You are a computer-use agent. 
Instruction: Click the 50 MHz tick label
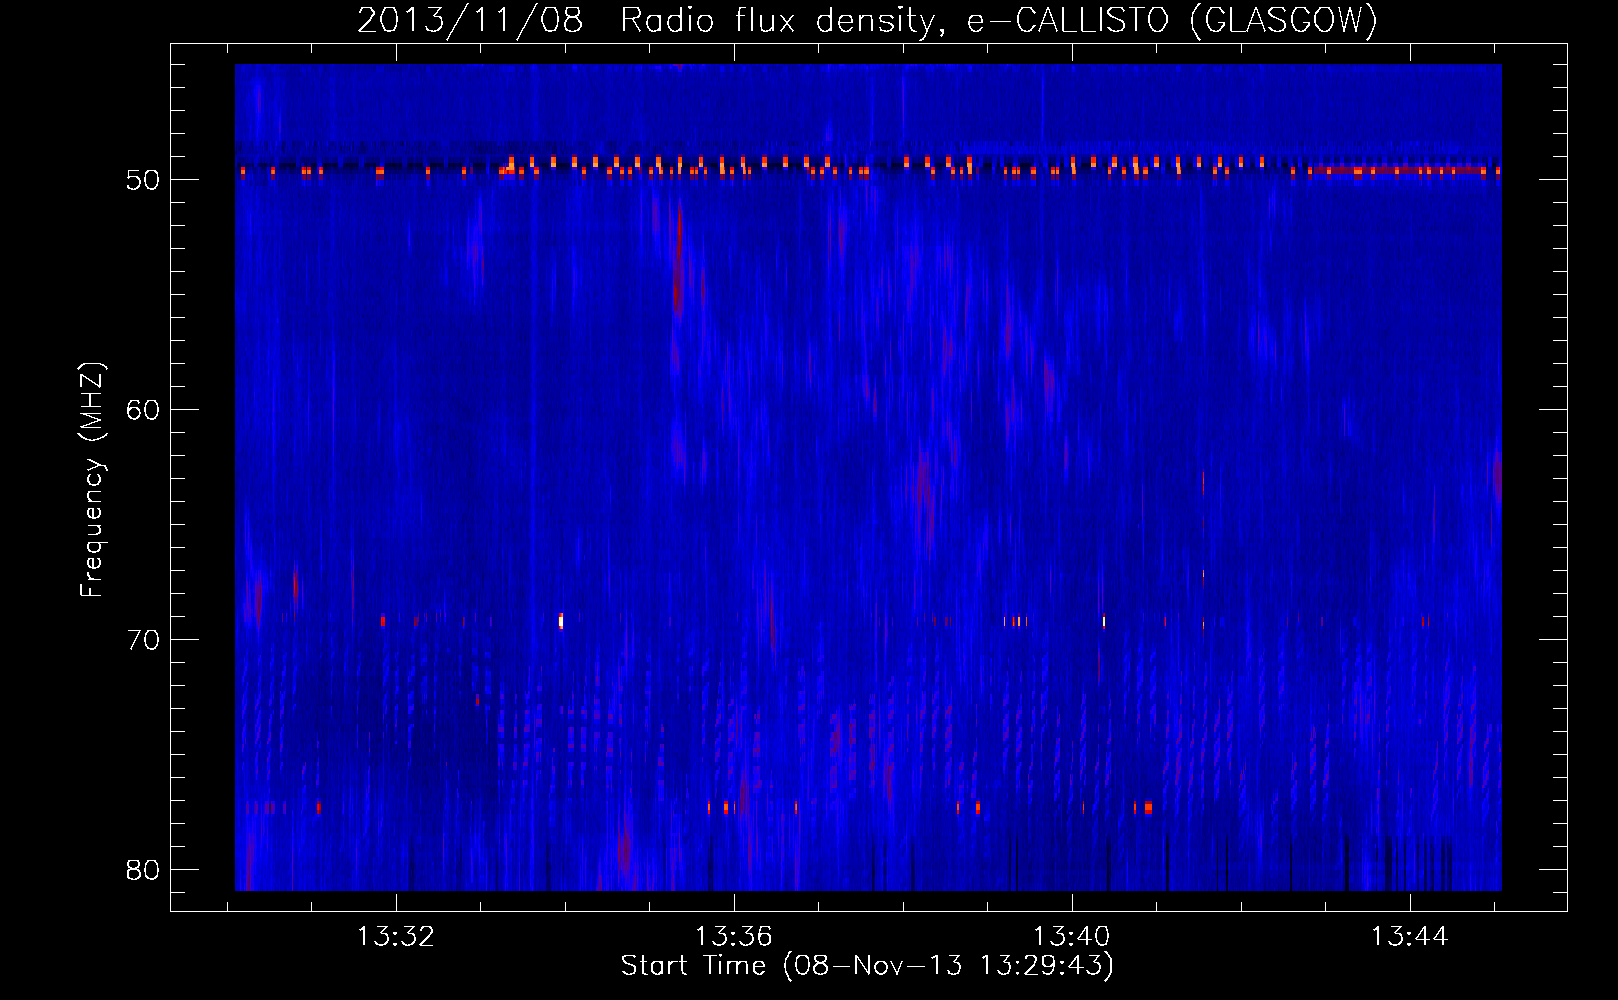click(x=143, y=180)
